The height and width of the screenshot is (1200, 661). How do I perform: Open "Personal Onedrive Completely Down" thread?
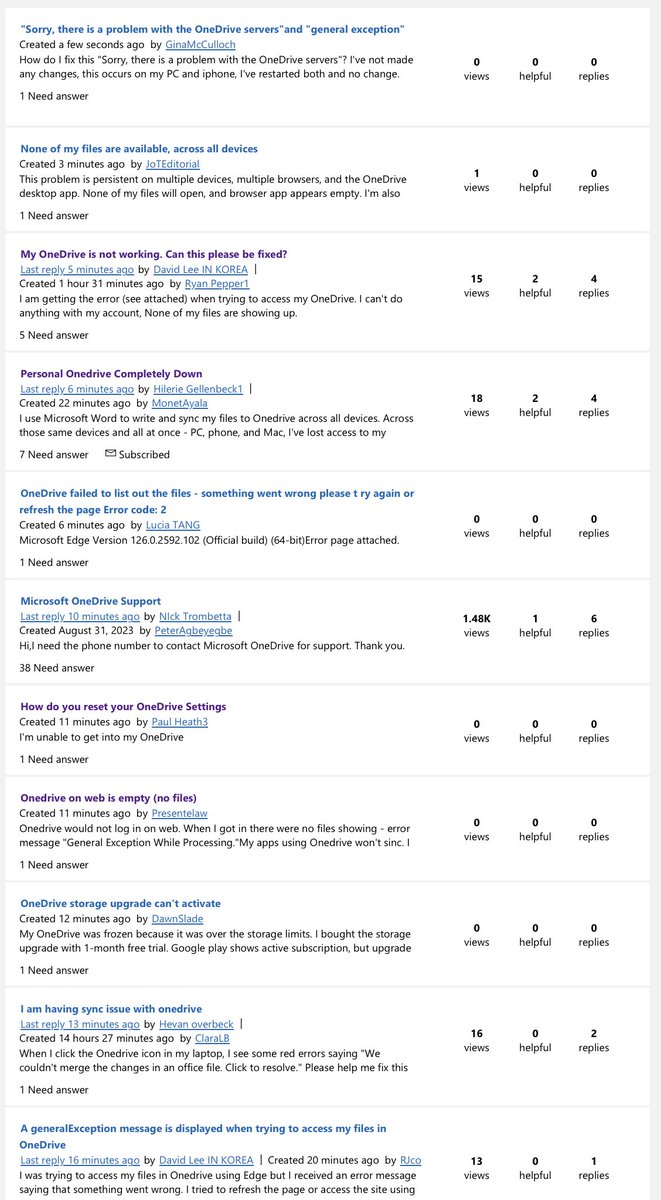point(111,374)
